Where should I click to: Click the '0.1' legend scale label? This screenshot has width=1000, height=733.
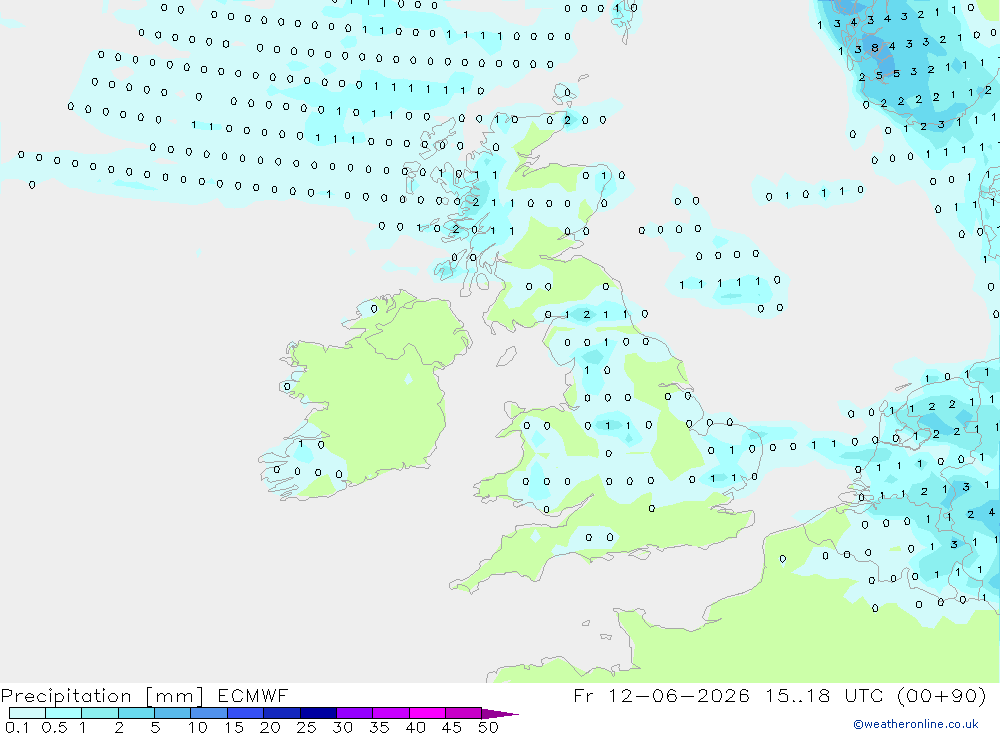click(x=17, y=727)
